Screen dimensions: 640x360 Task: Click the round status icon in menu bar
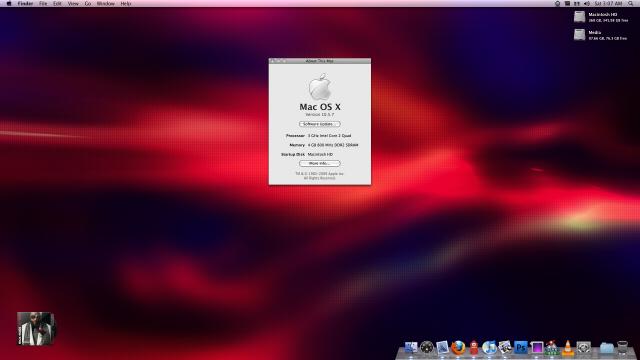click(557, 3)
